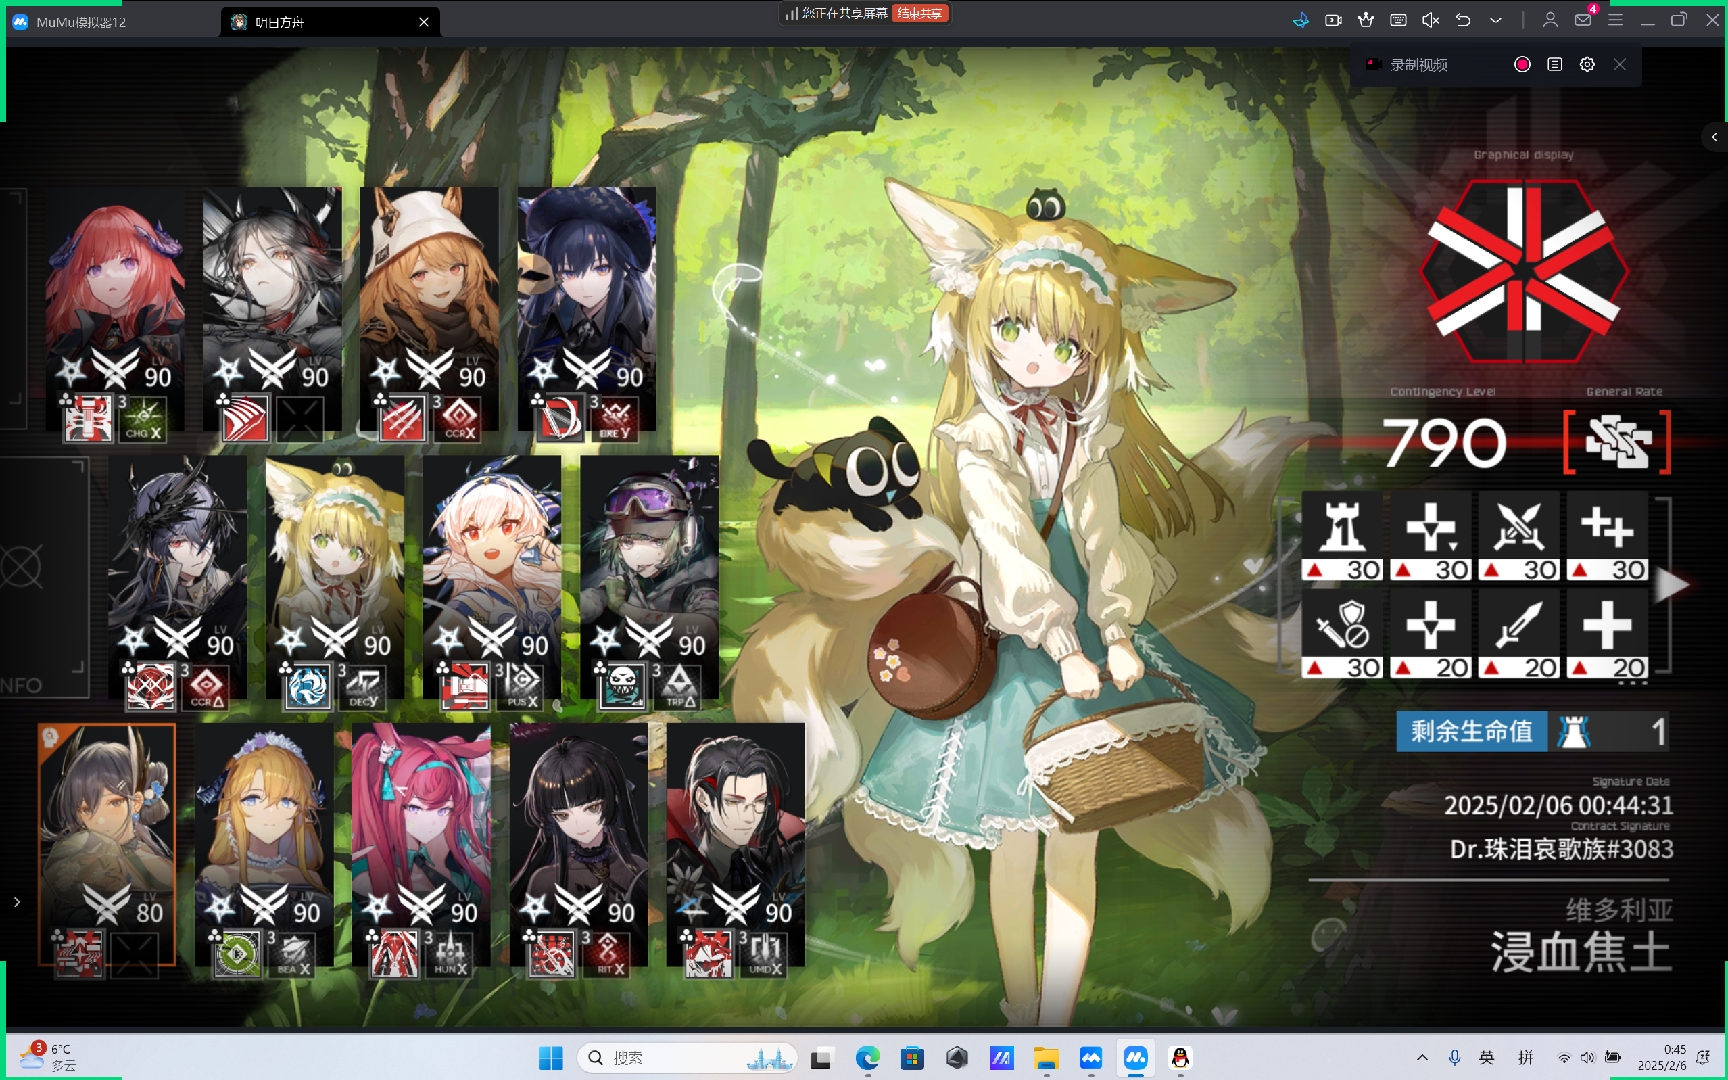Click the CHG X module icon

pos(143,420)
